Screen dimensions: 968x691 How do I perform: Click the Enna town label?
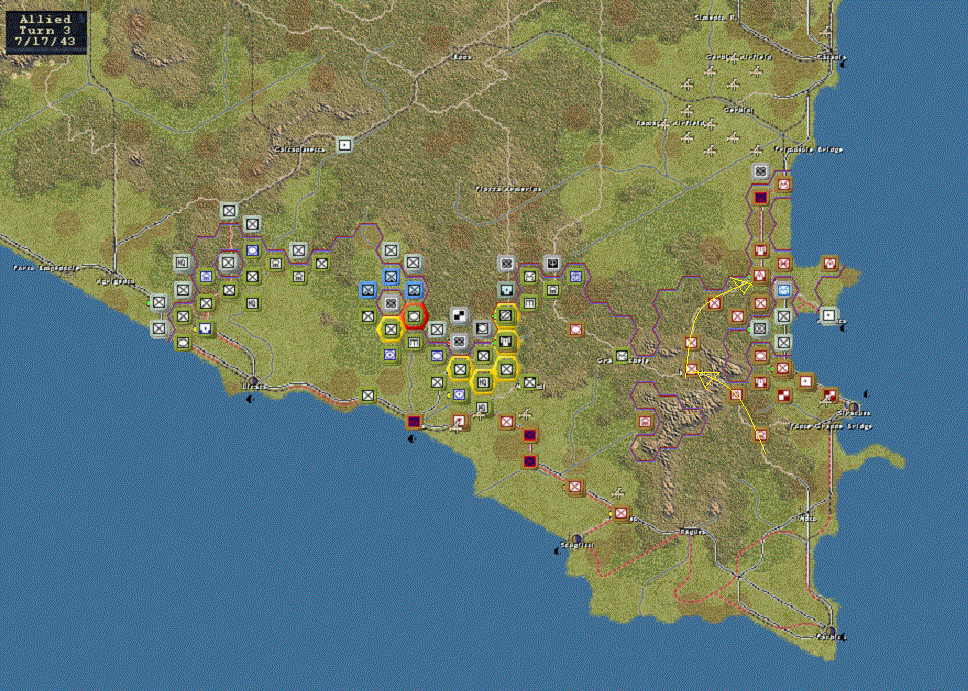462,57
